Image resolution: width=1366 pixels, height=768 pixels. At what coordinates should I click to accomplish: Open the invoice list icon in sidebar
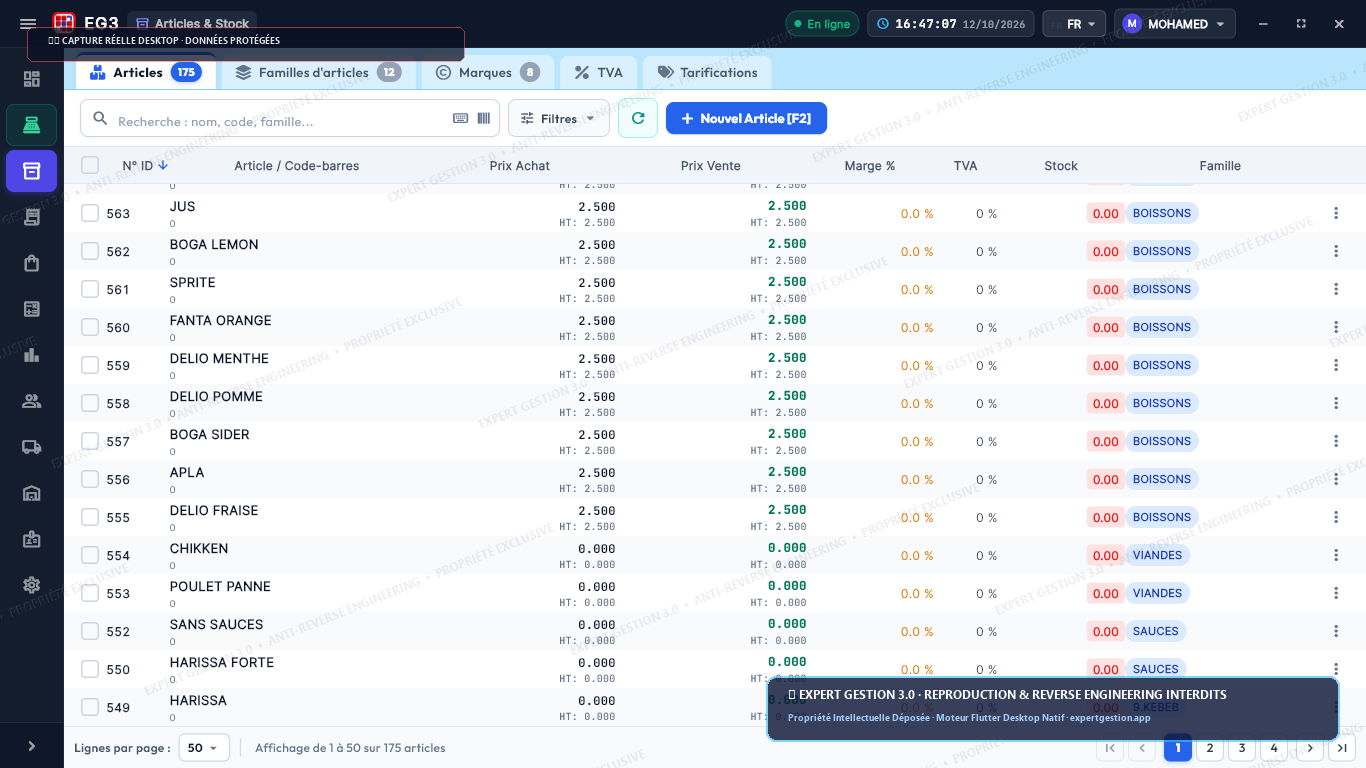32,309
